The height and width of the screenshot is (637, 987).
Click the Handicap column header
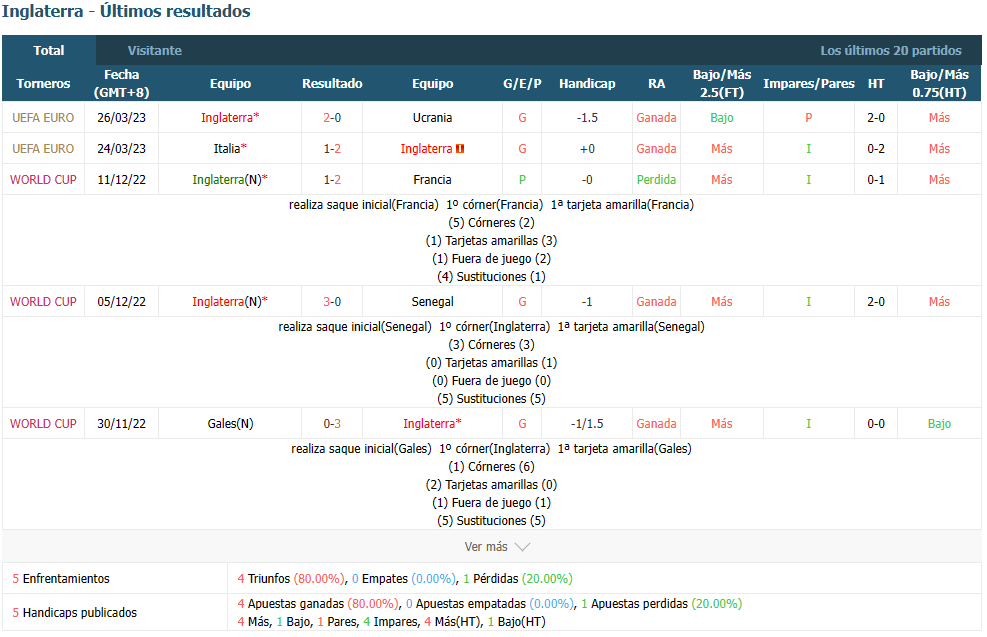587,83
